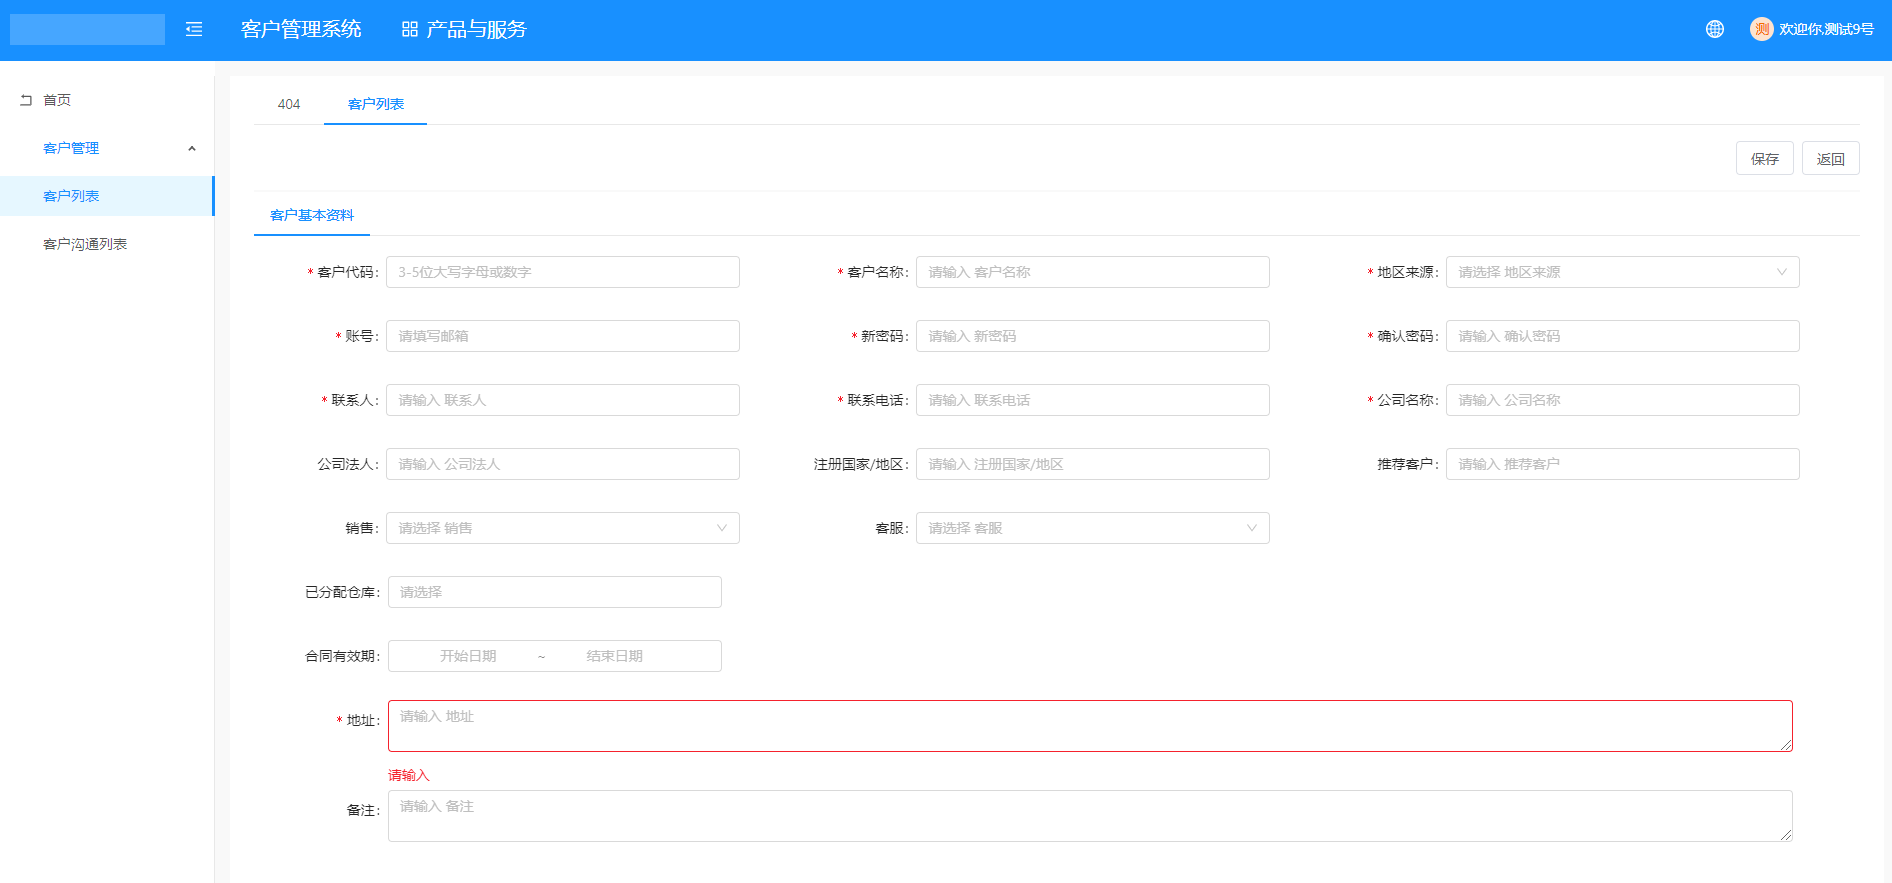Click the 地址 text area

pos(1089,726)
